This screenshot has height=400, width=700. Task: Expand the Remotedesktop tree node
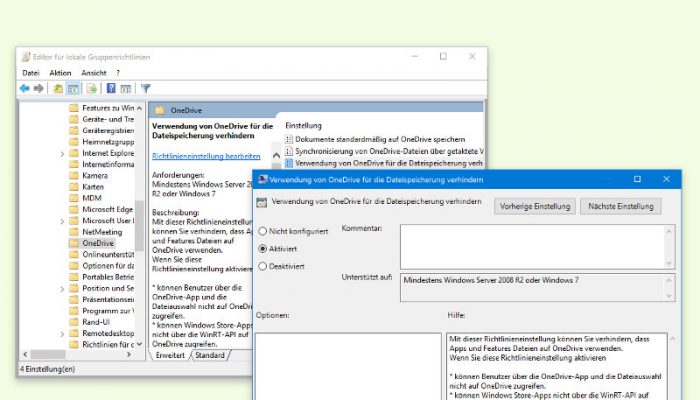coord(62,334)
